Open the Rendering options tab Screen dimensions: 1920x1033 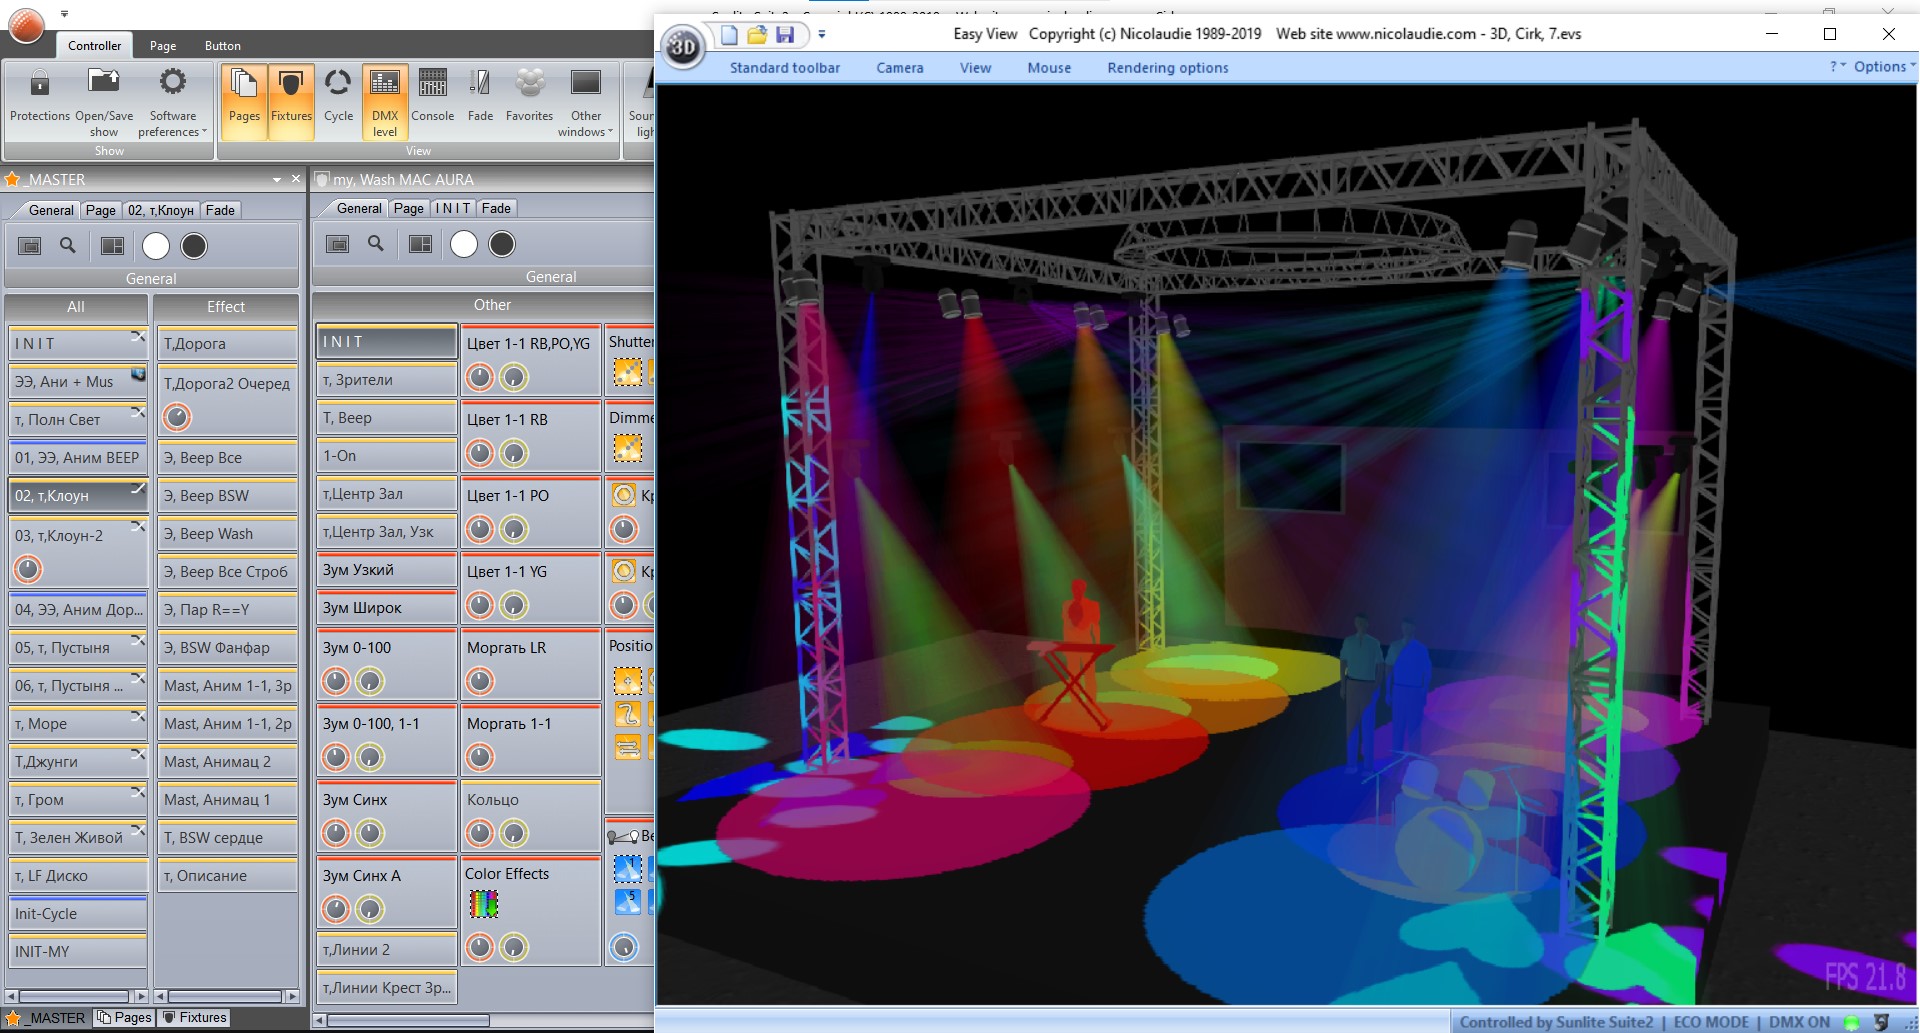click(x=1167, y=68)
